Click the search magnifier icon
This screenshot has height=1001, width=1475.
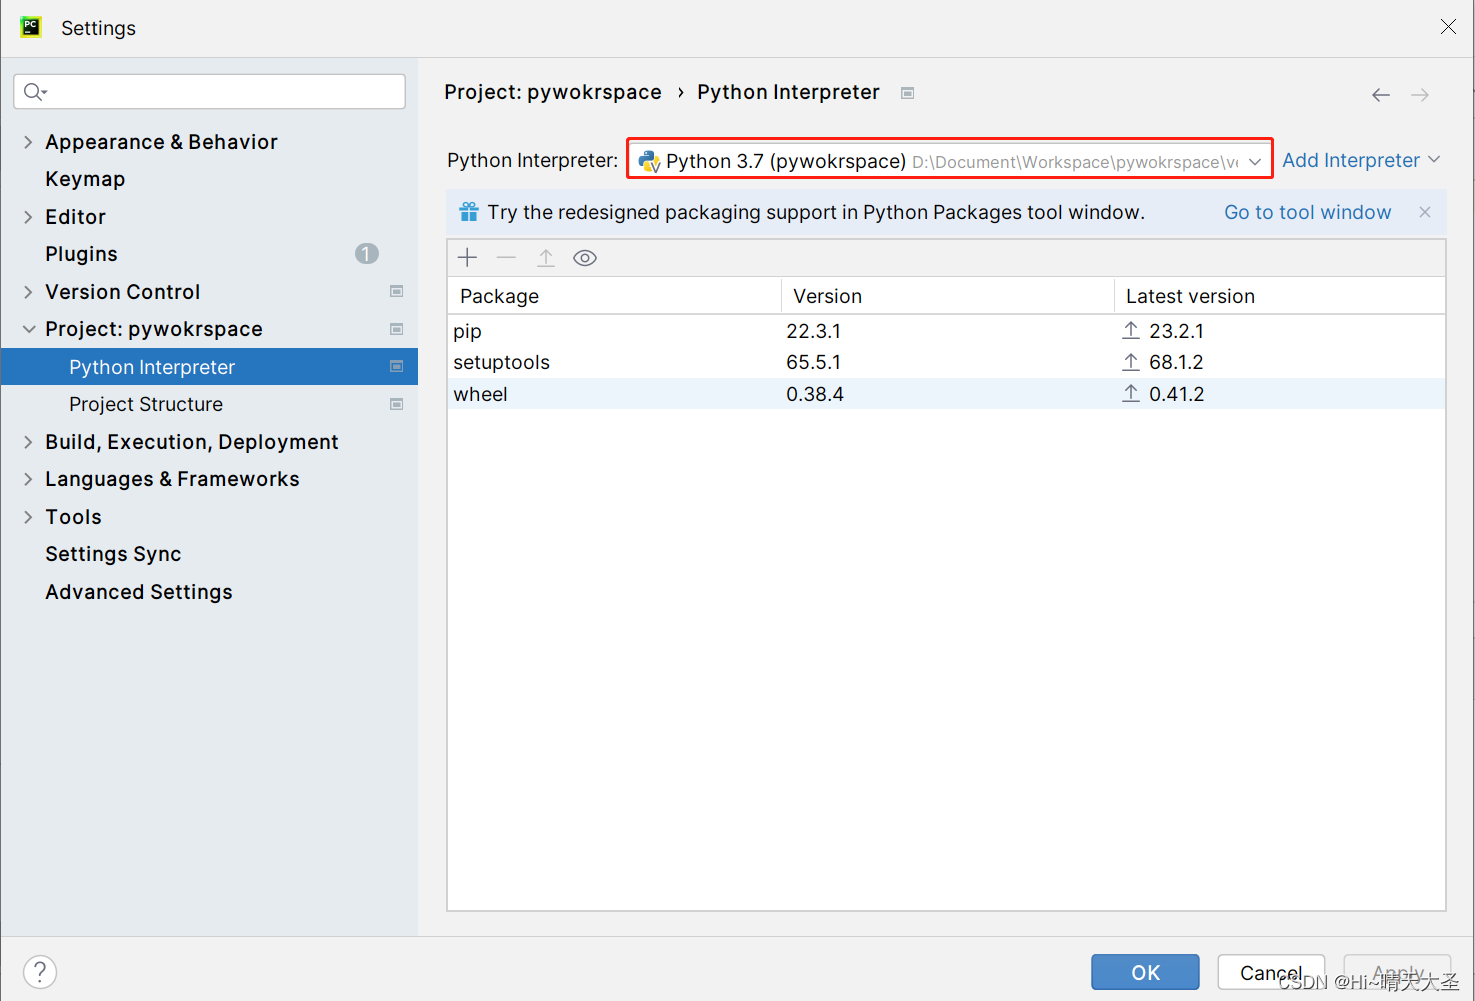point(35,92)
